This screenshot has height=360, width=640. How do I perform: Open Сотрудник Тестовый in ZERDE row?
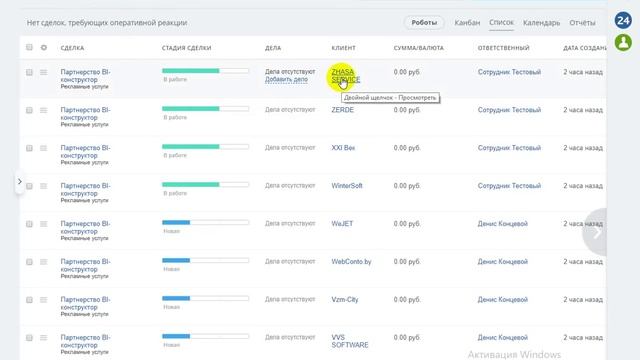click(x=509, y=110)
